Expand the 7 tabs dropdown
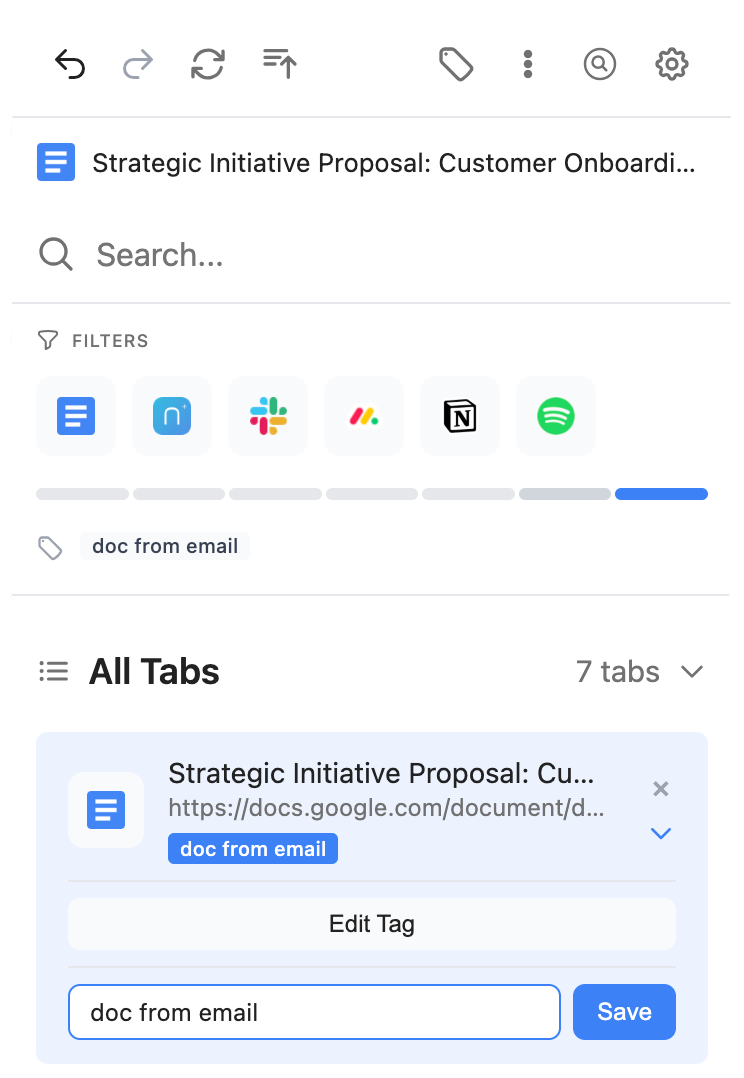Screen dimensions: 744x1078 (x=692, y=672)
